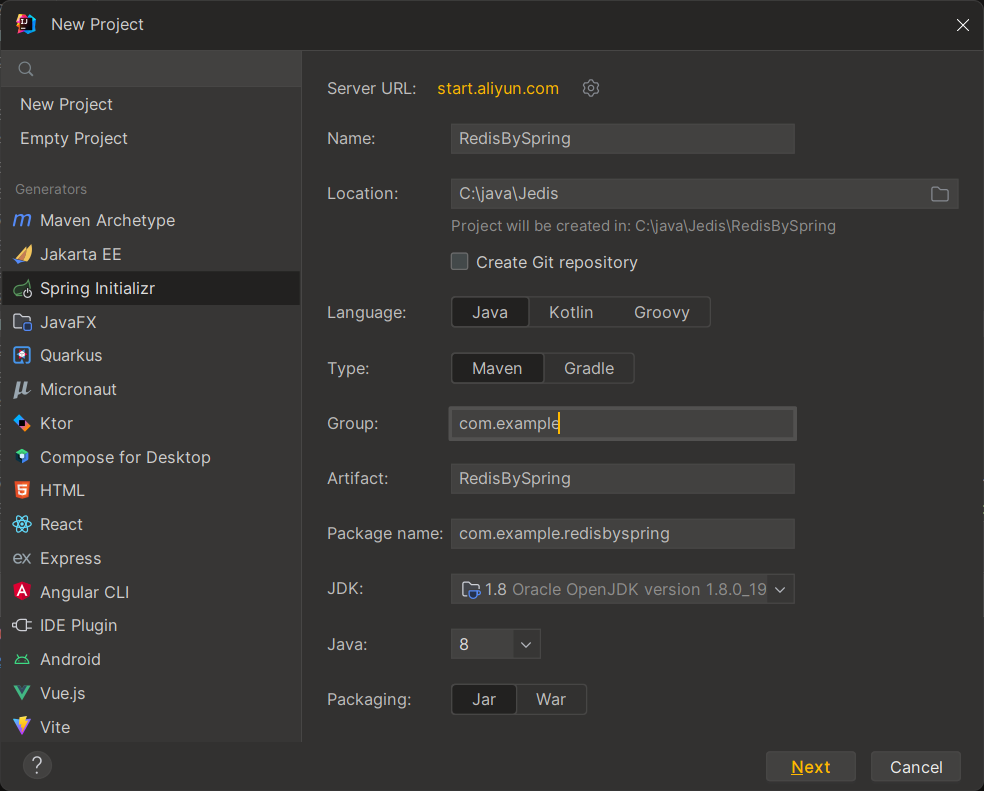Click the Vite lightning icon
Image resolution: width=984 pixels, height=791 pixels.
(x=22, y=726)
